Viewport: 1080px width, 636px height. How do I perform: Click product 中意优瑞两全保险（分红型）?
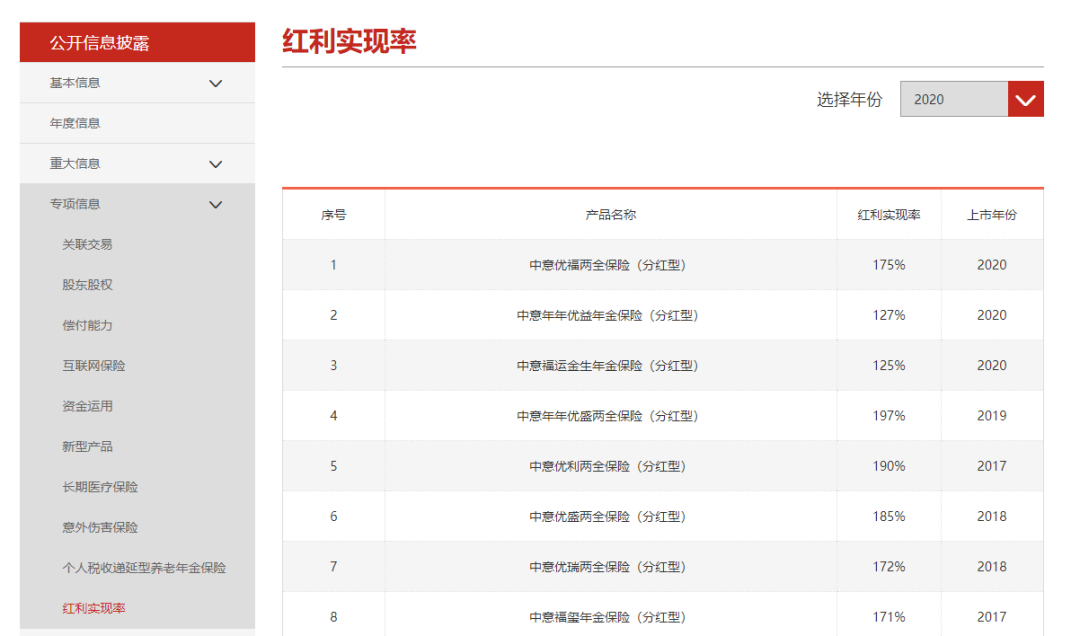tap(608, 567)
